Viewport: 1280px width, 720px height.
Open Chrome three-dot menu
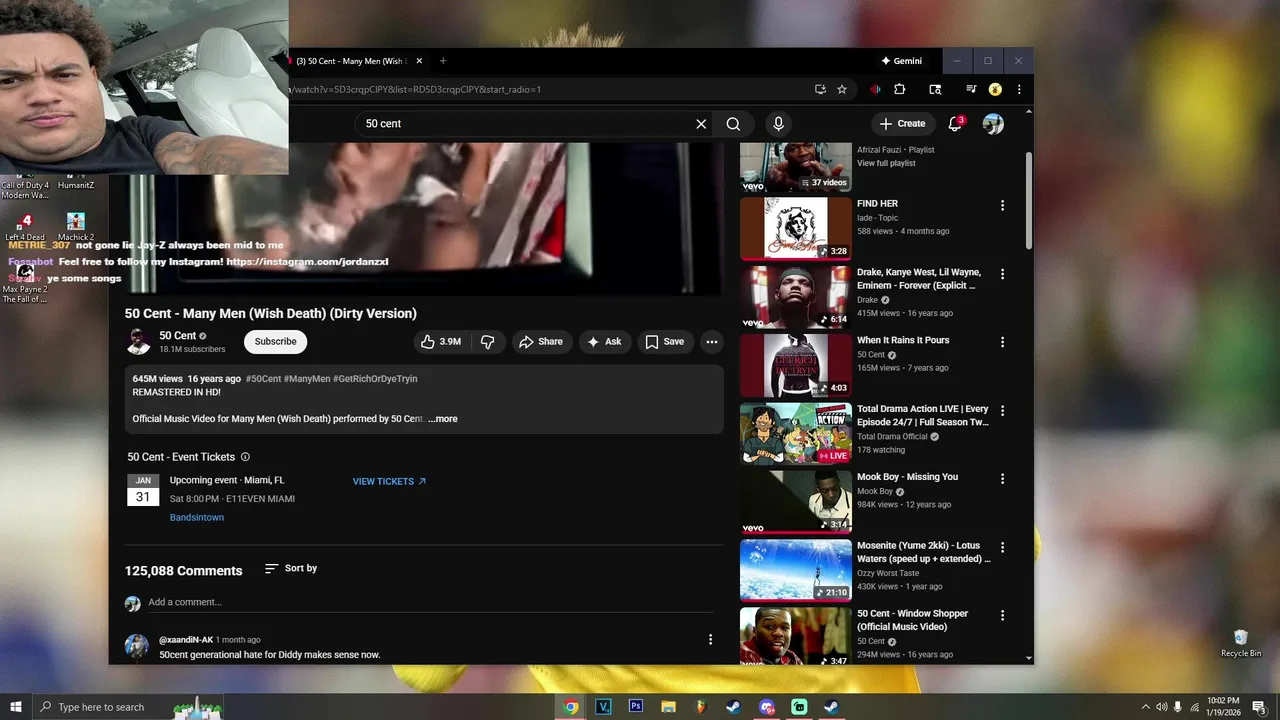click(x=1019, y=89)
